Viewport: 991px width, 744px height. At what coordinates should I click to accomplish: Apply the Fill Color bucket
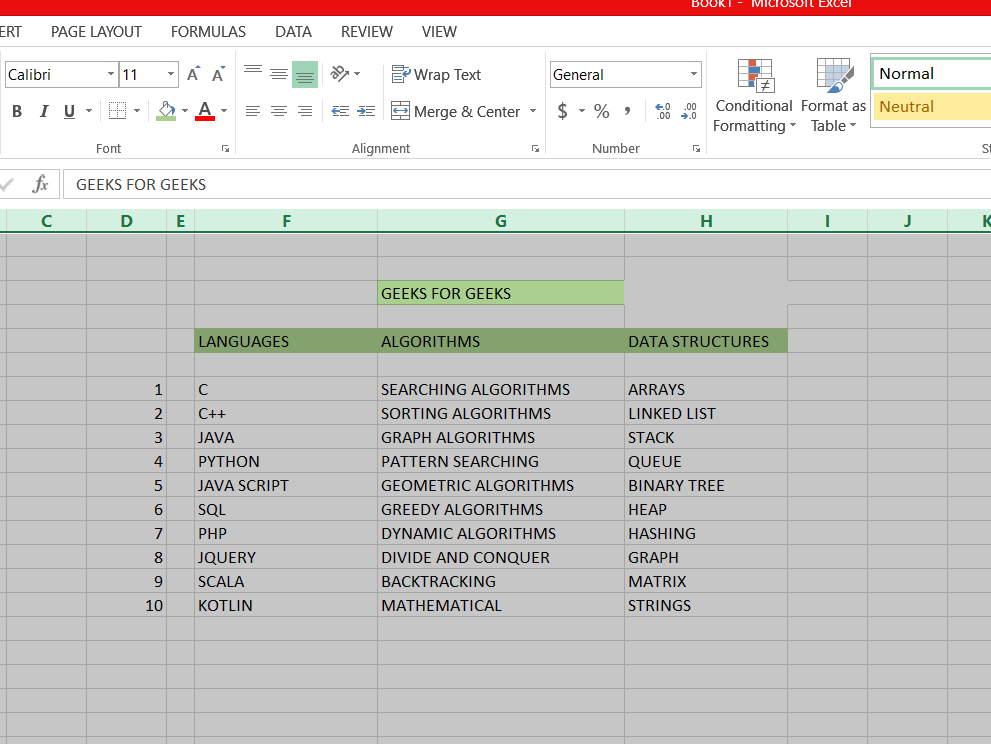[166, 111]
